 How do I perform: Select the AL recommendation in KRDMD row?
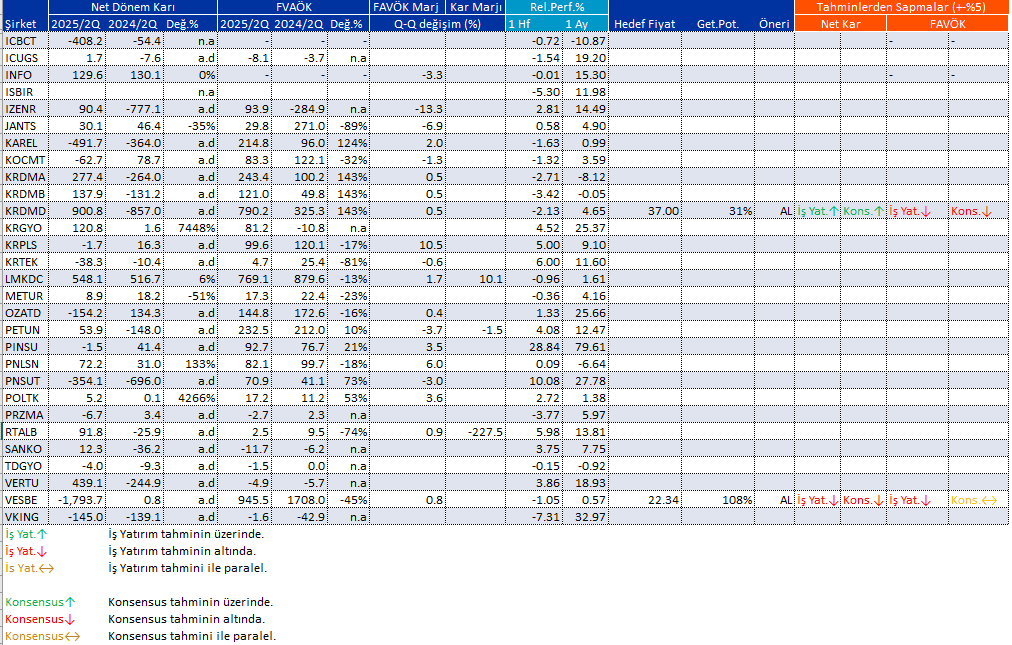click(x=785, y=211)
